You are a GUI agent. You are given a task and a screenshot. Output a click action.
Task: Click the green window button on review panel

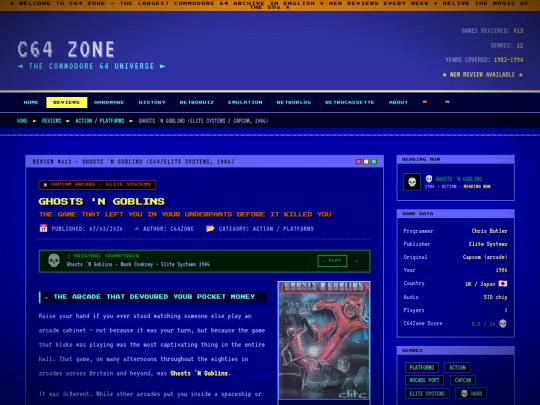click(374, 162)
